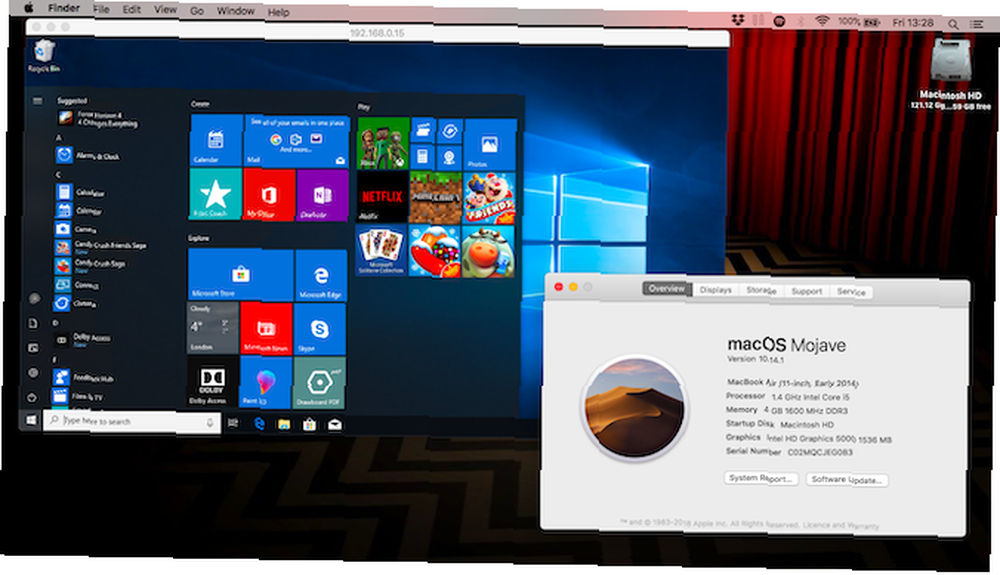Open the View menu
This screenshot has height=575, width=1000.
click(x=165, y=10)
